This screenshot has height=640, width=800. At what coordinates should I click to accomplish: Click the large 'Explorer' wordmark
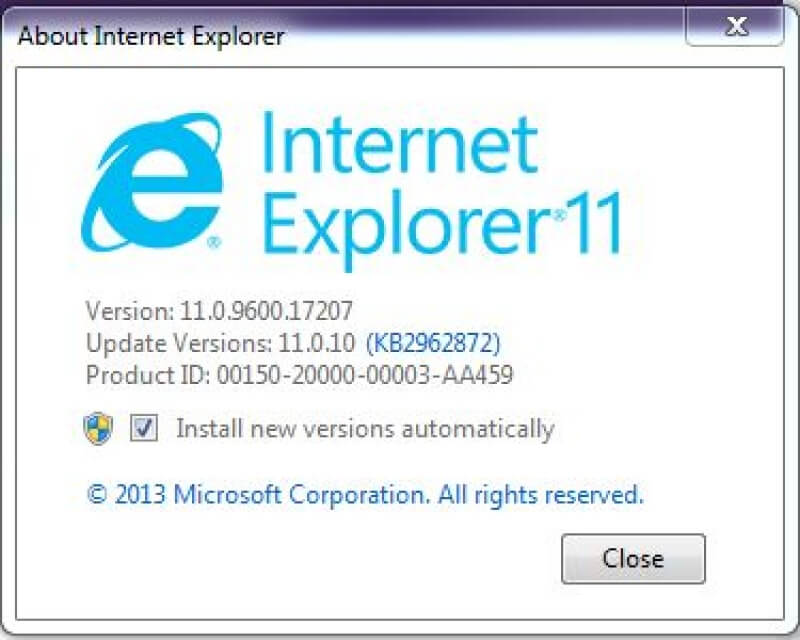tap(407, 227)
